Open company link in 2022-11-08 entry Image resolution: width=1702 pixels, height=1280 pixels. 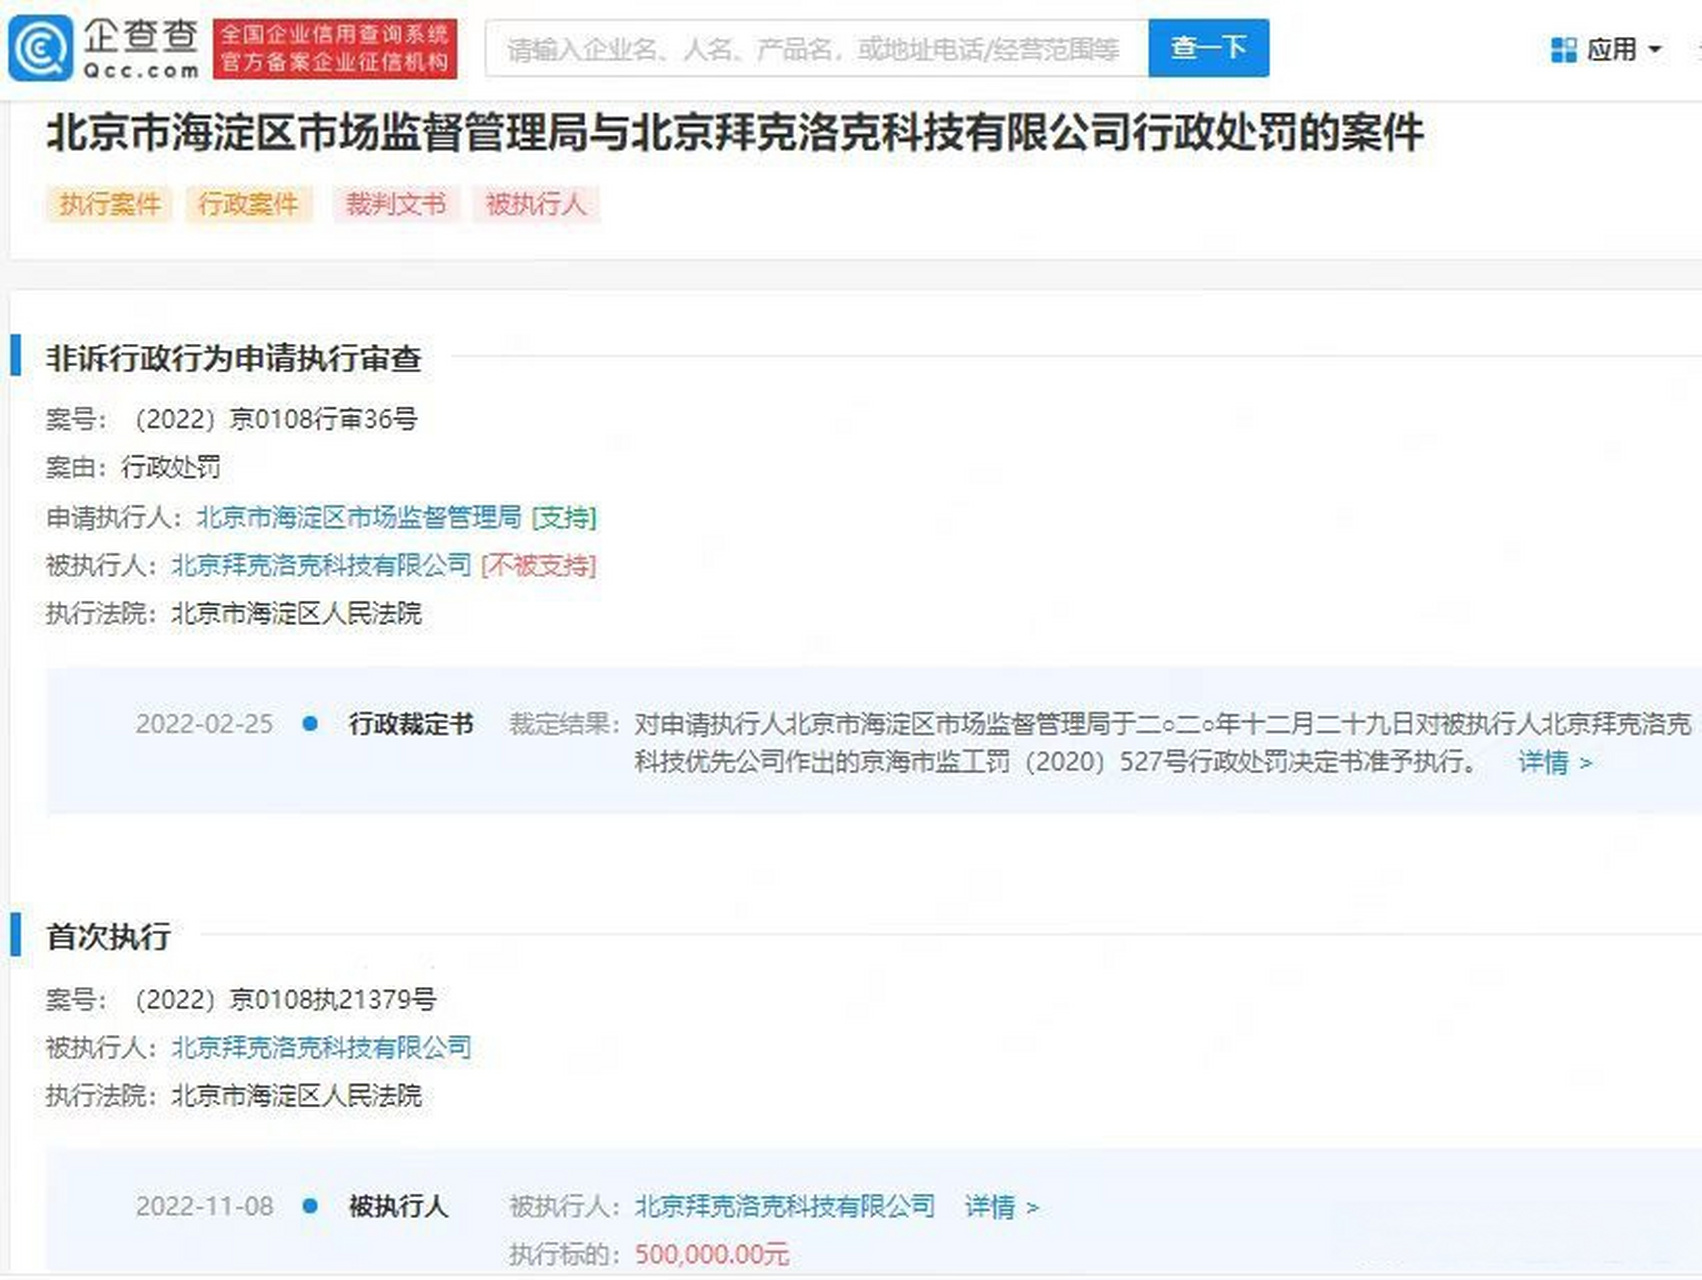click(x=785, y=1206)
